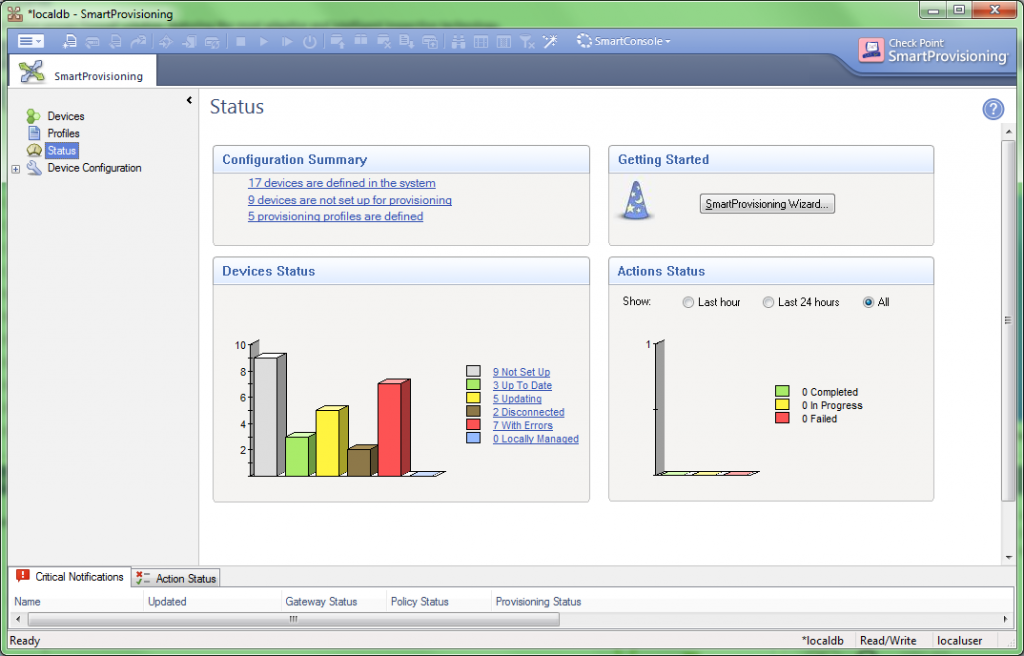1024x656 pixels.
Task: Open the Action Status tab
Action: pyautogui.click(x=176, y=578)
